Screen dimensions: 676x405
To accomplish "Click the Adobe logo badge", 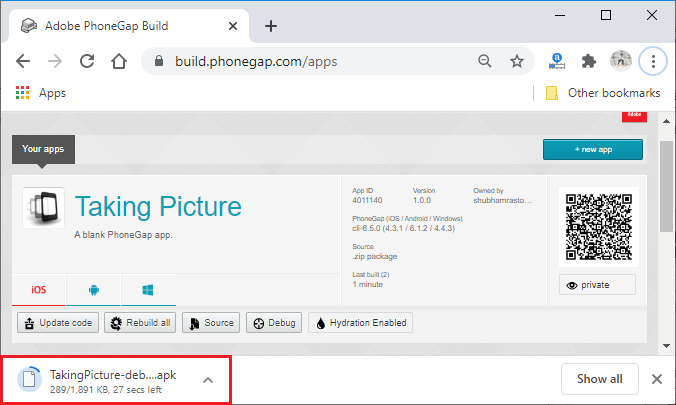I will click(634, 116).
